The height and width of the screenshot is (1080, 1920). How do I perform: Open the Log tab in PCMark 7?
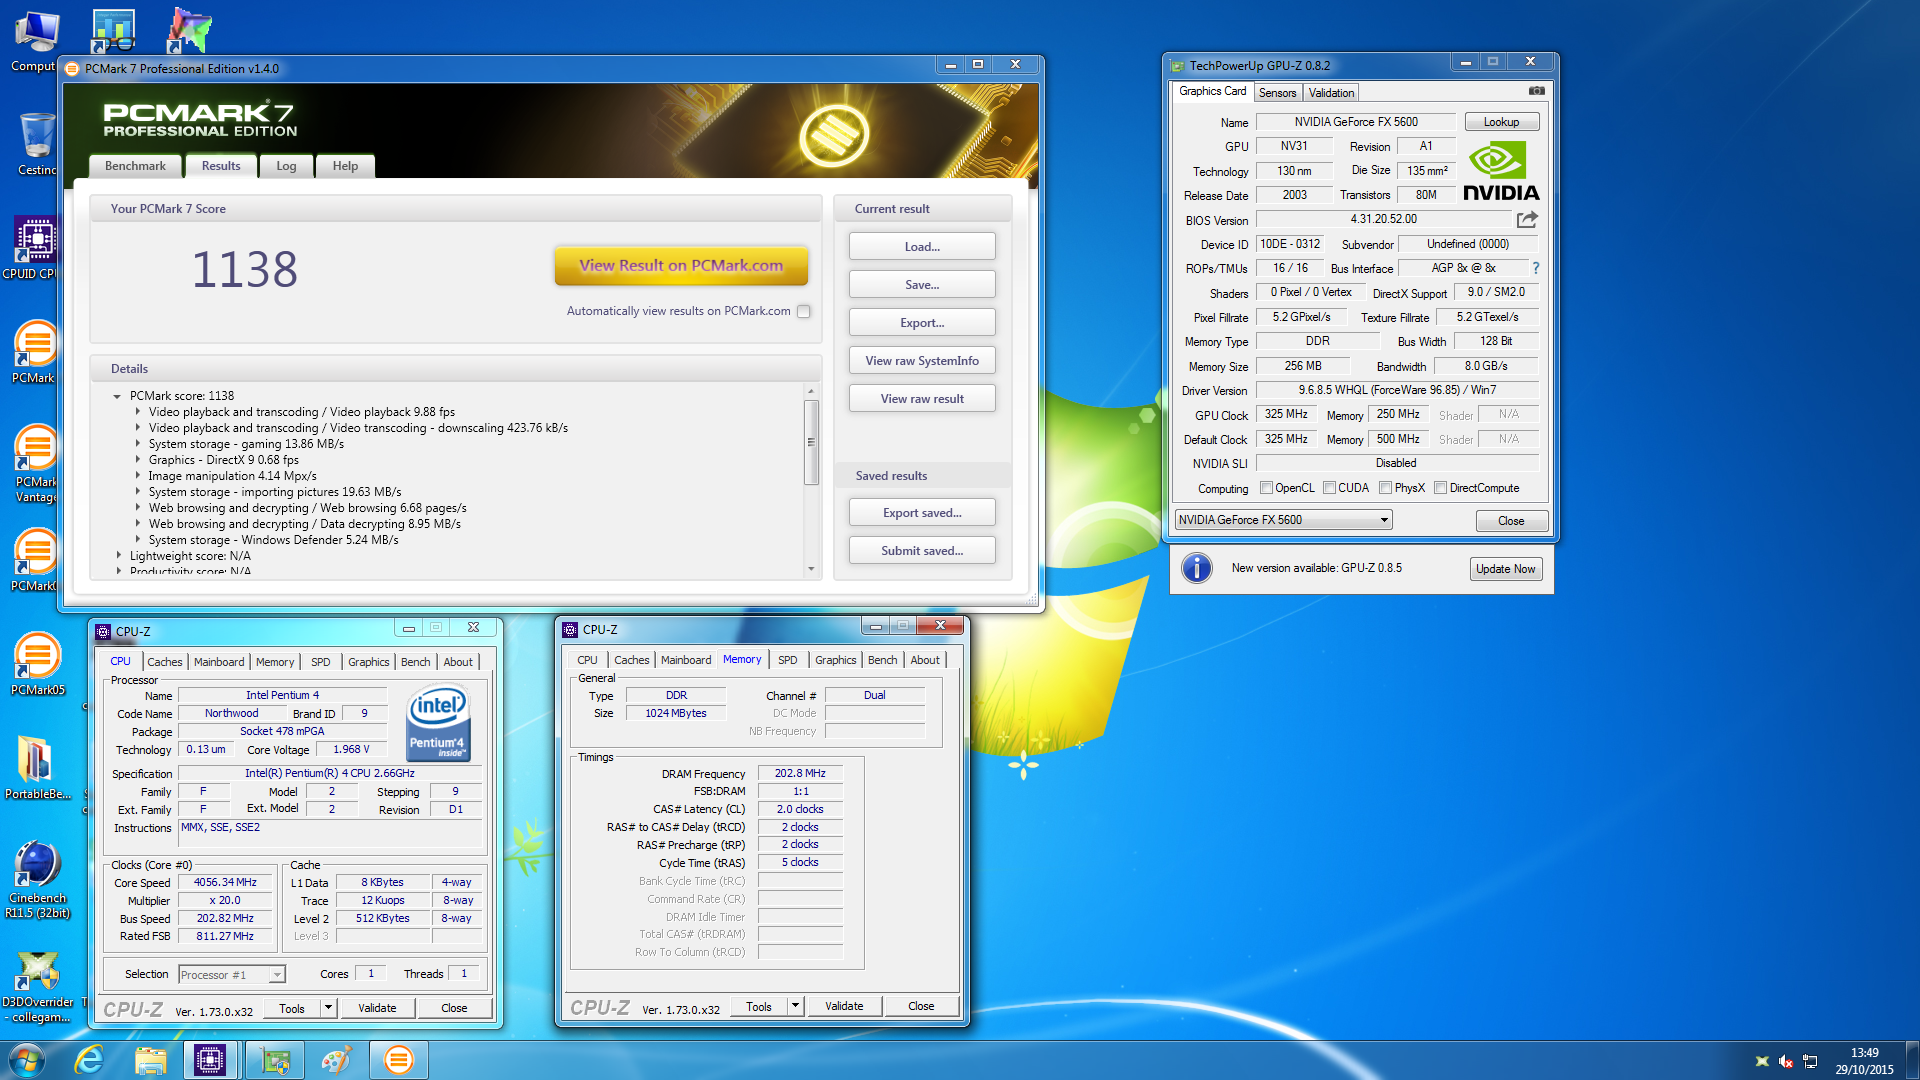[x=286, y=166]
